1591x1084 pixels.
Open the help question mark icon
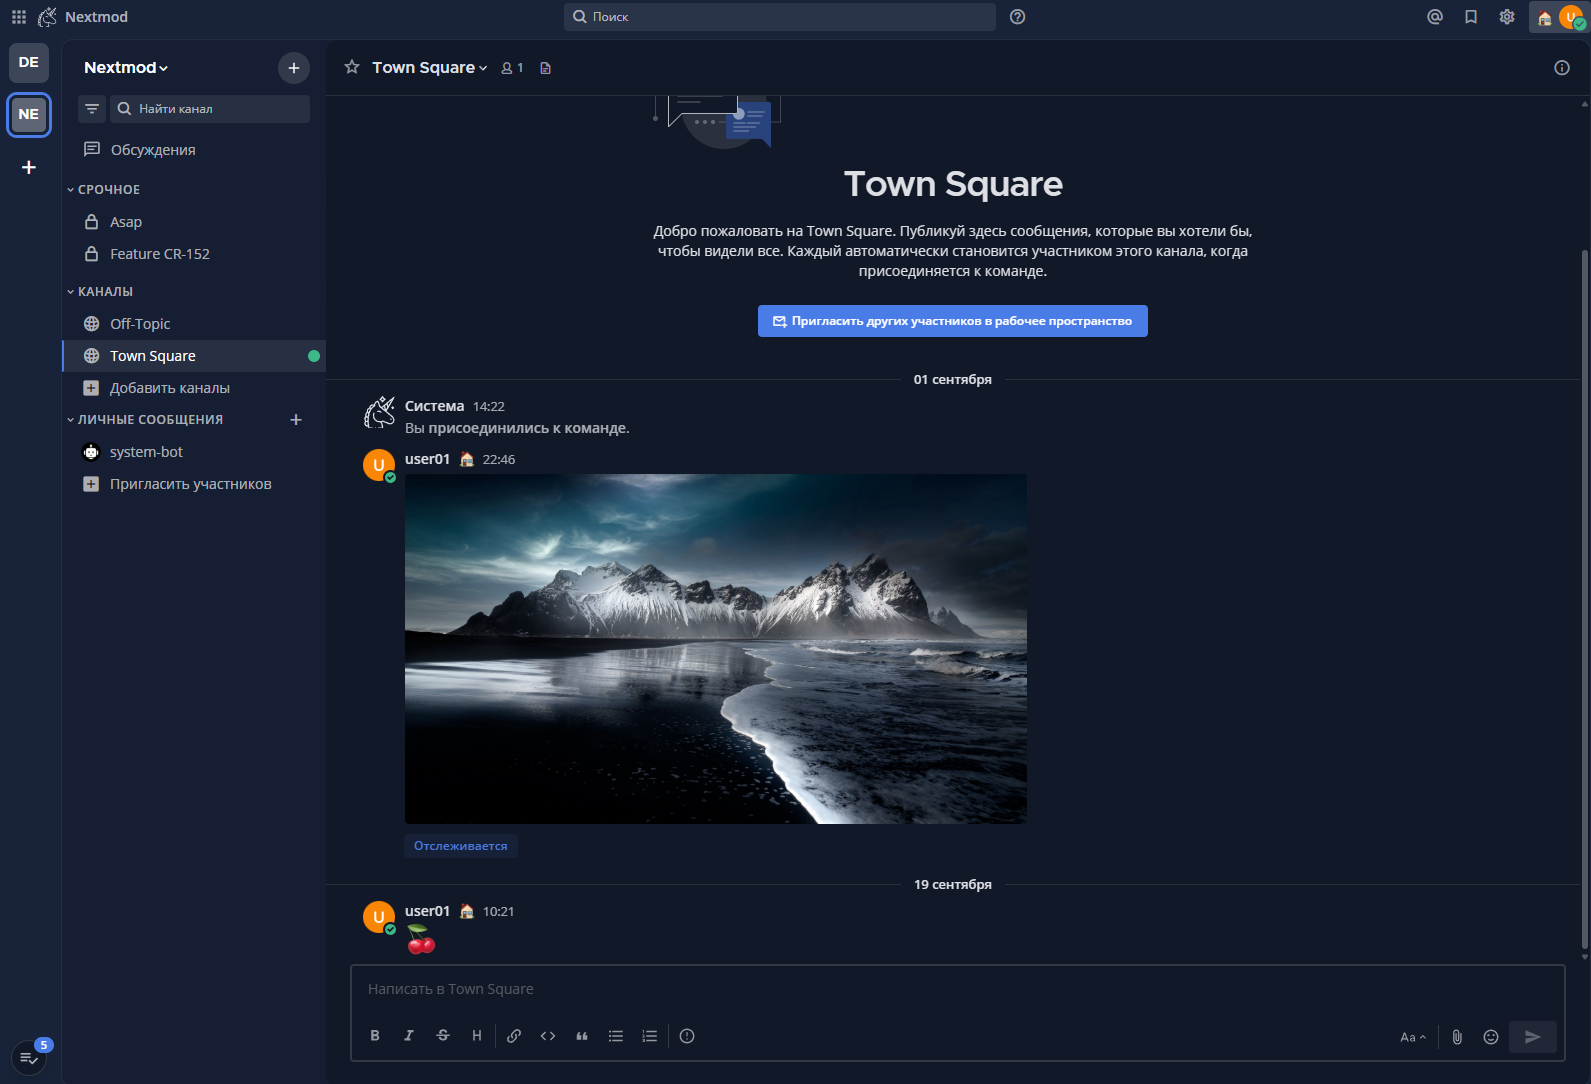click(x=1018, y=17)
